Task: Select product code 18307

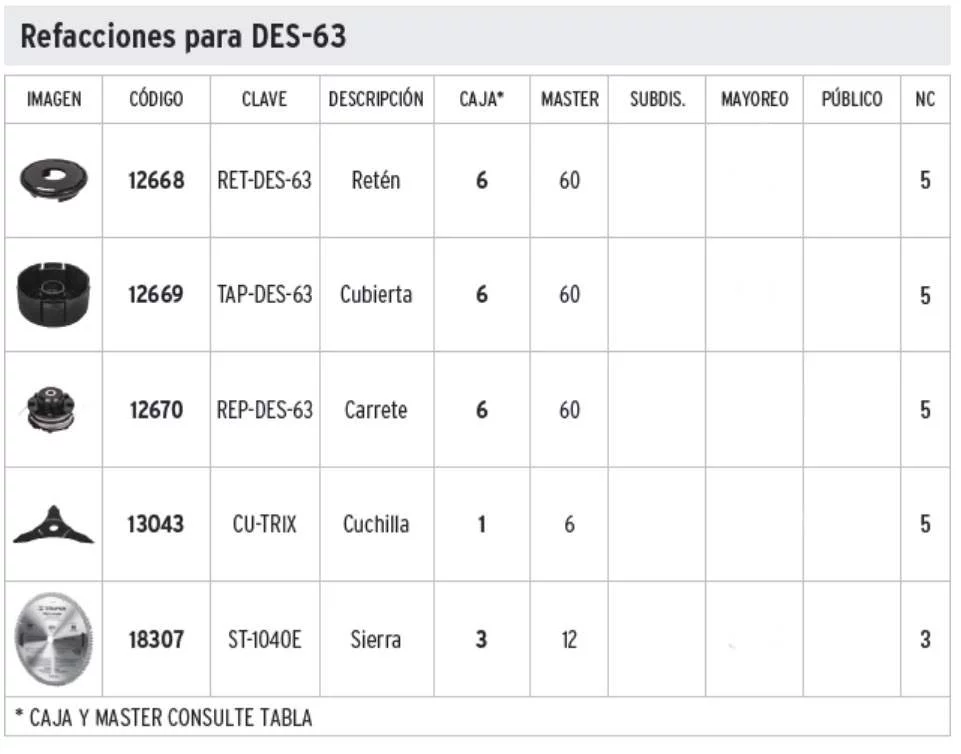Action: click(x=156, y=639)
